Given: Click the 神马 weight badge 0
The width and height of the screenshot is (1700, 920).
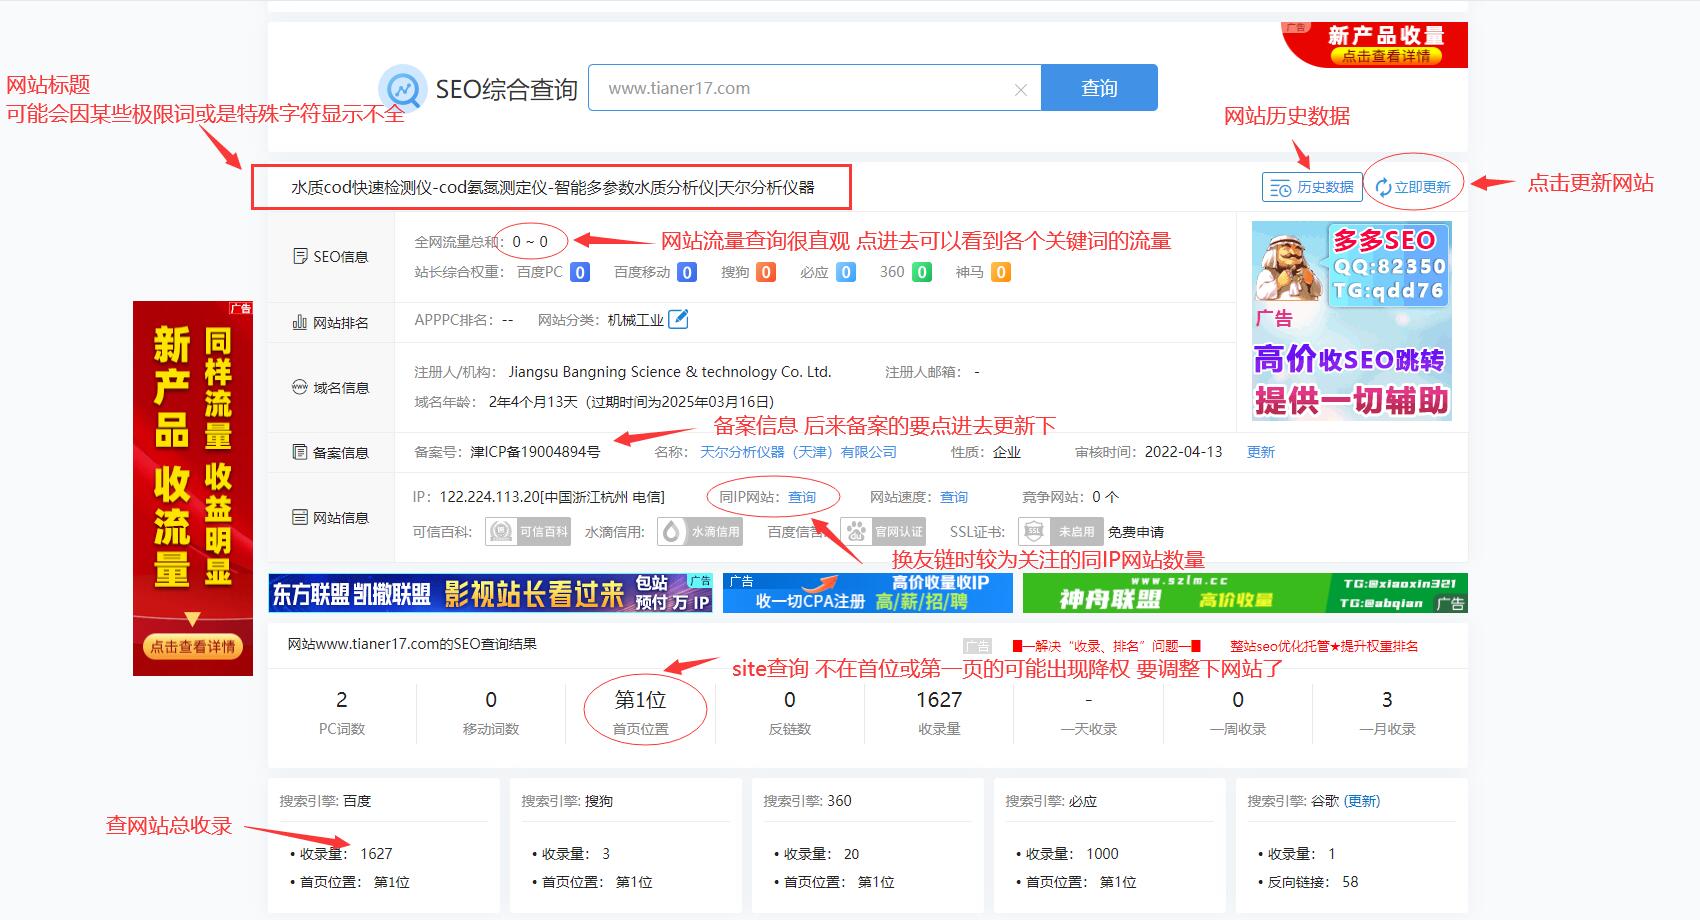Looking at the screenshot, I should tap(1000, 272).
